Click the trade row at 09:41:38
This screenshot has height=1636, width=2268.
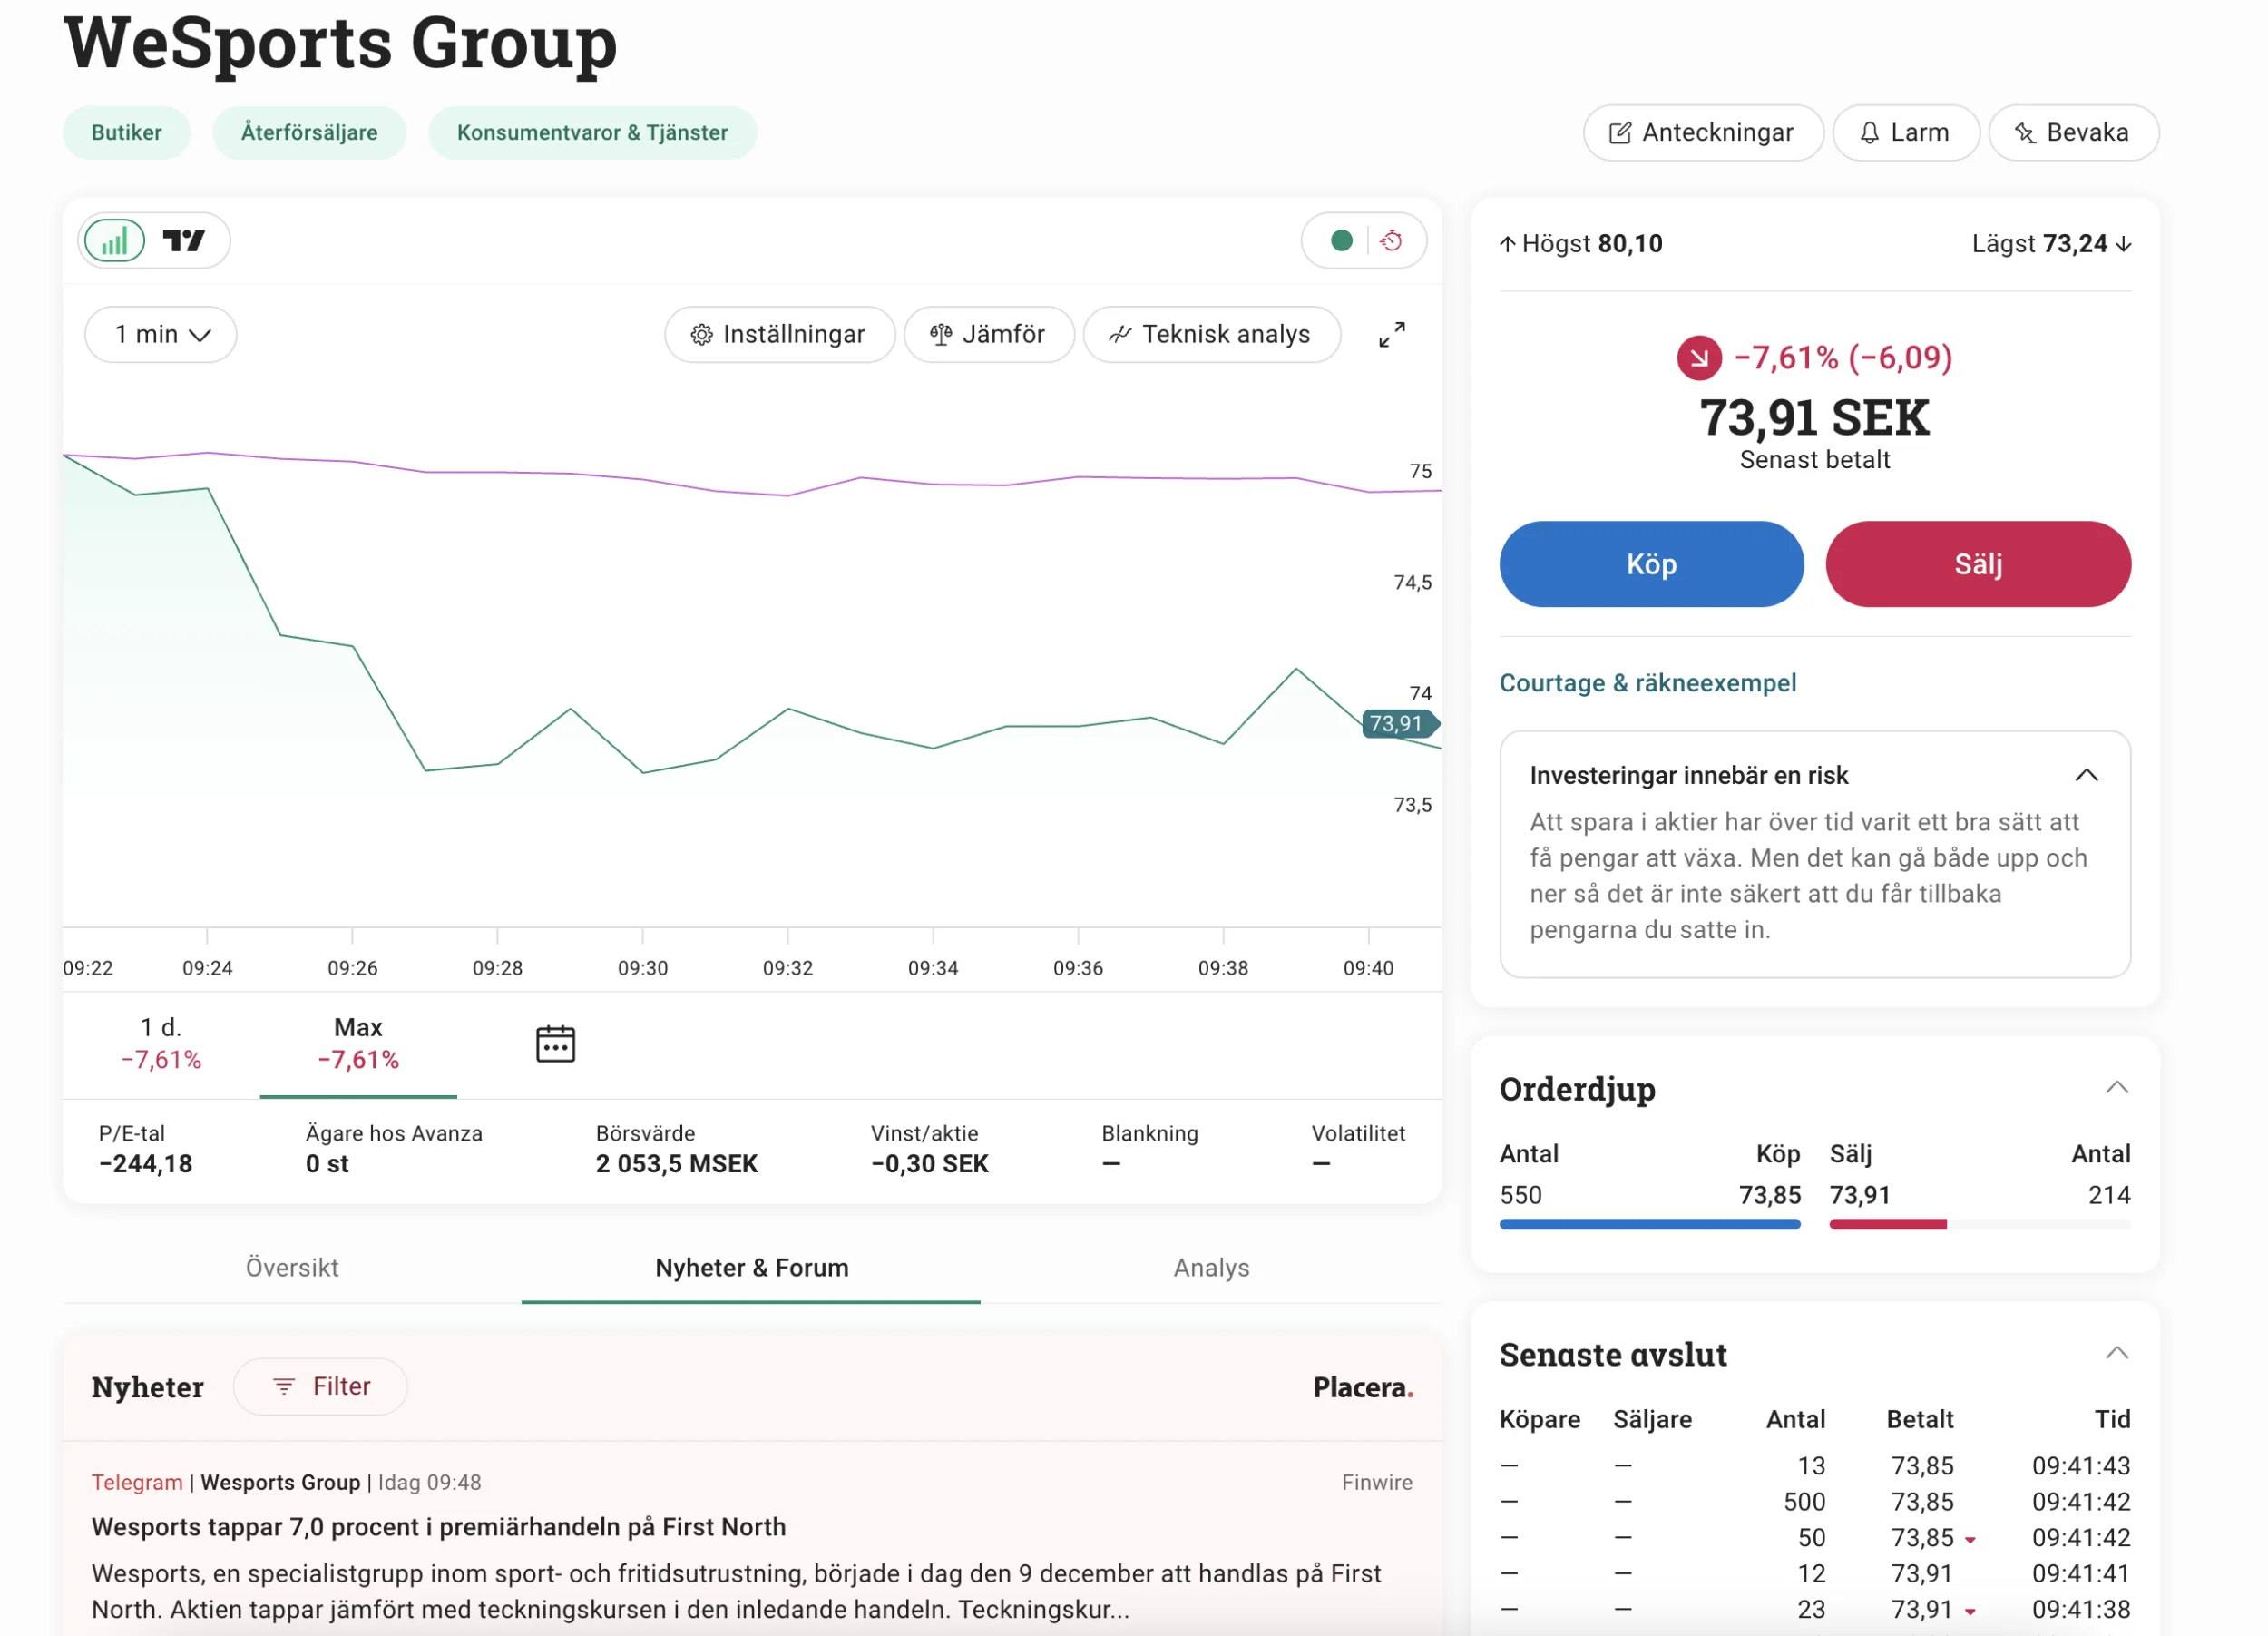coord(1815,1611)
